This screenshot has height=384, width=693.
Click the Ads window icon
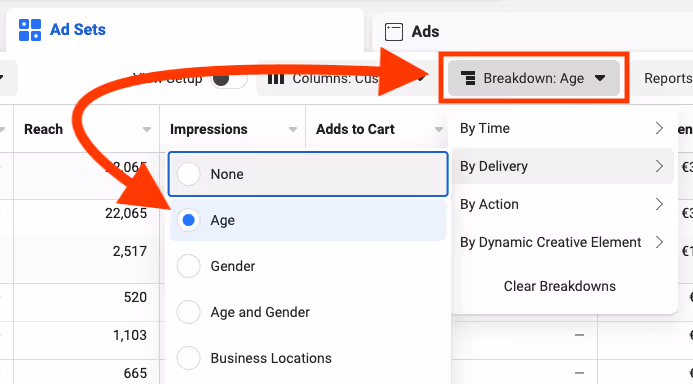pyautogui.click(x=394, y=32)
